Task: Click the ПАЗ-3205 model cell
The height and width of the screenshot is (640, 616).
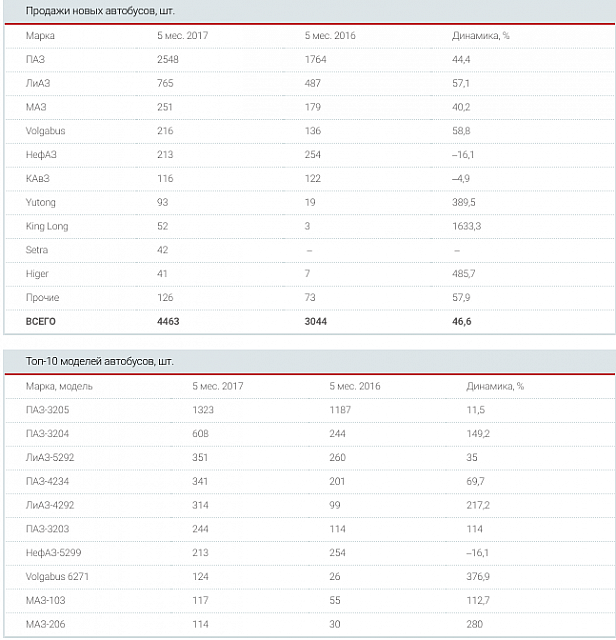Action: (49, 410)
